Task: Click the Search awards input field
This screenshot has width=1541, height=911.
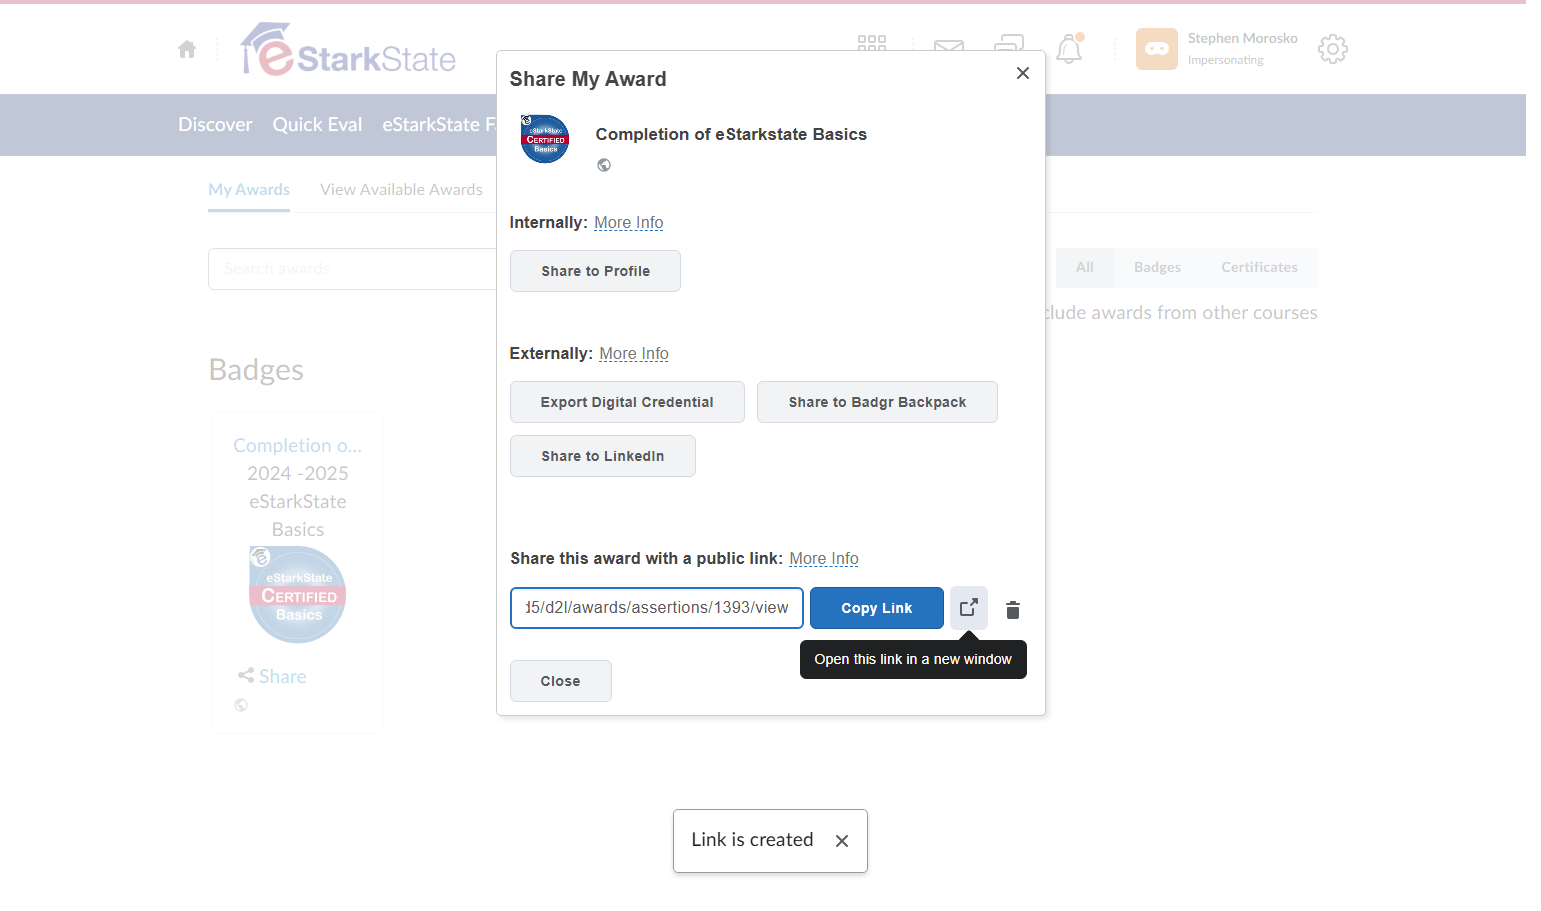Action: [352, 269]
